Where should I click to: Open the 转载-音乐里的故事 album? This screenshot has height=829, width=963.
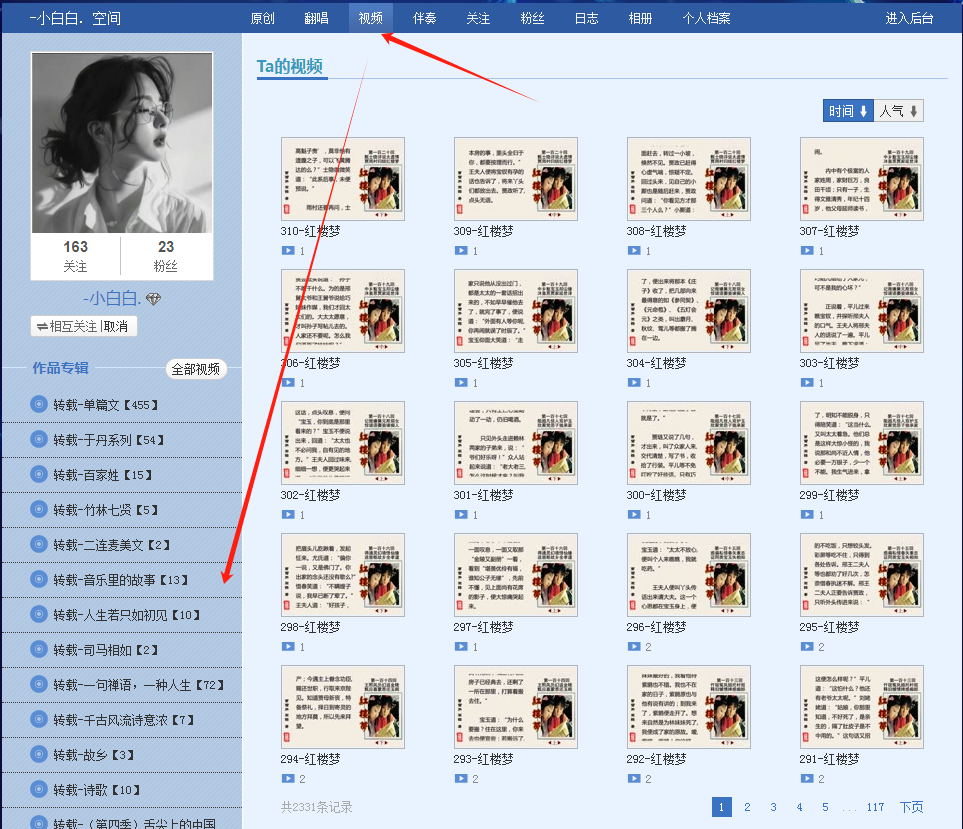click(x=120, y=580)
